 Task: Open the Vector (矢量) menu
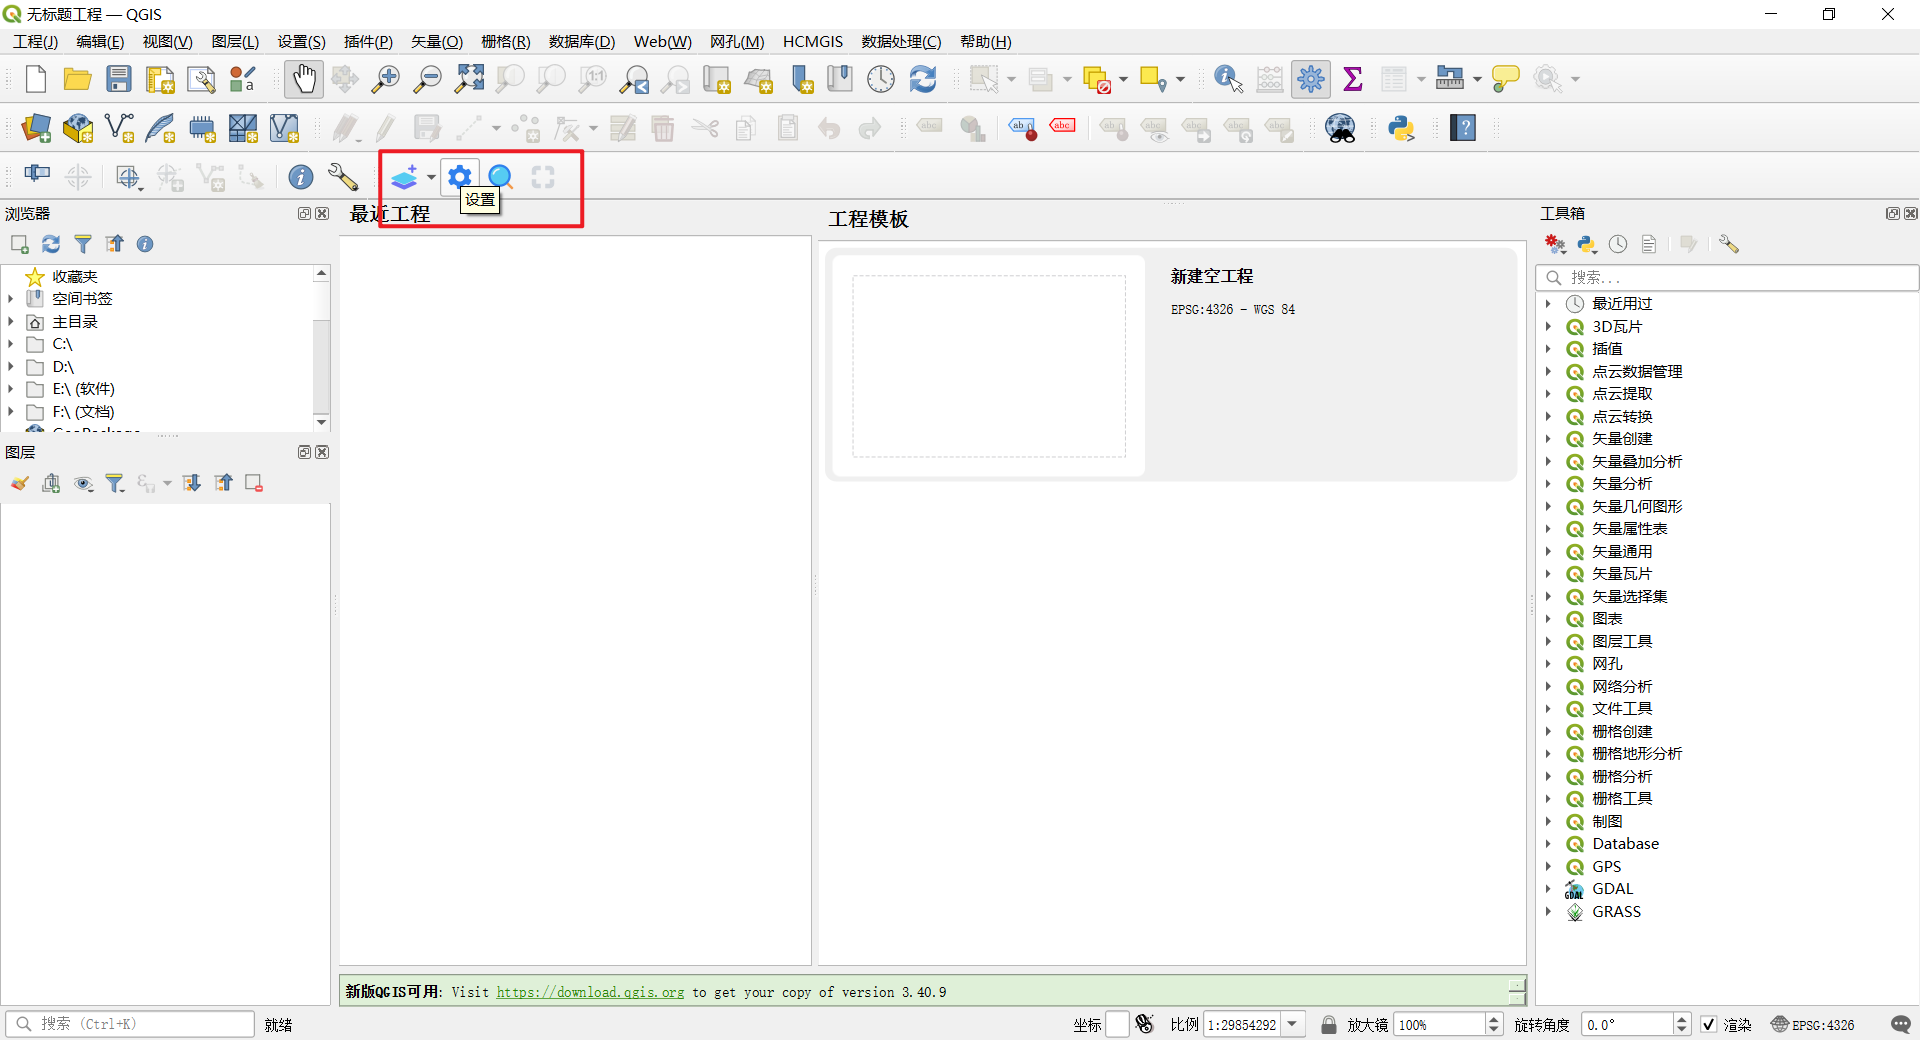pyautogui.click(x=437, y=41)
